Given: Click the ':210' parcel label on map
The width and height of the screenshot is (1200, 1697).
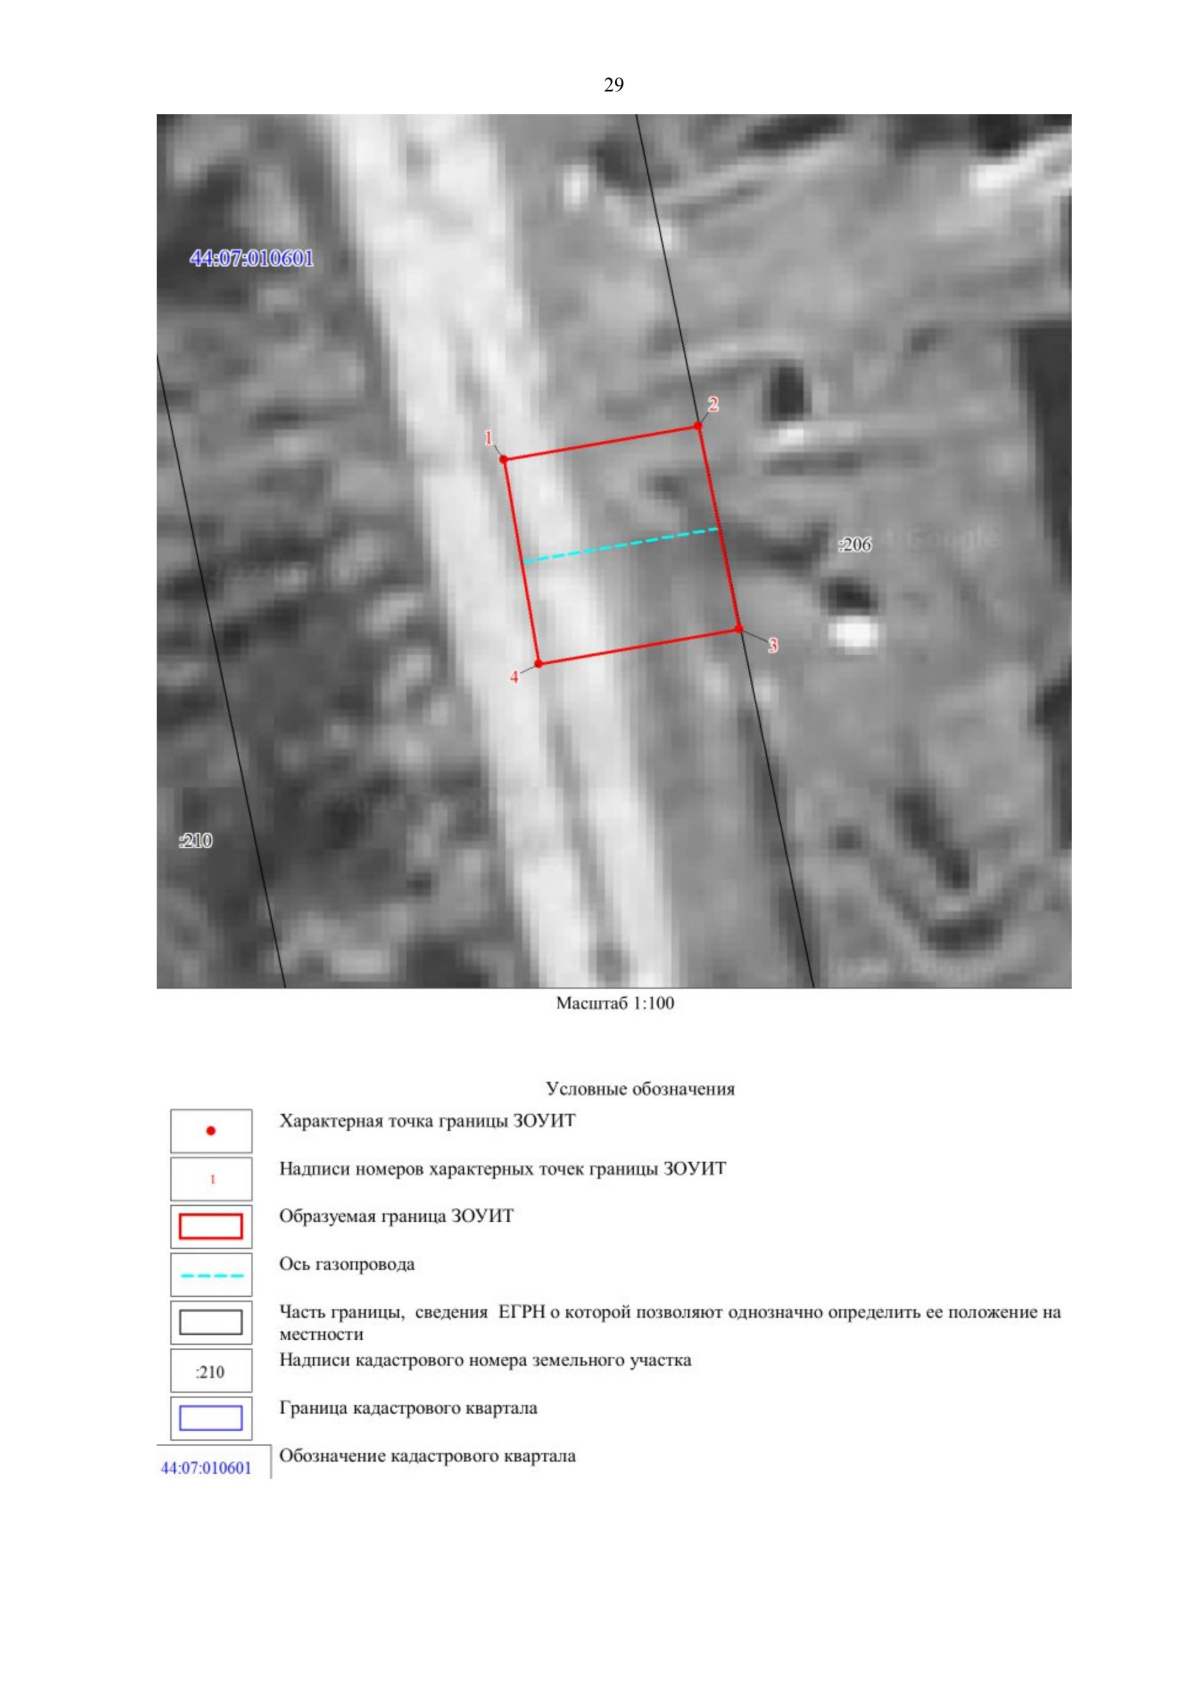Looking at the screenshot, I should click(196, 841).
